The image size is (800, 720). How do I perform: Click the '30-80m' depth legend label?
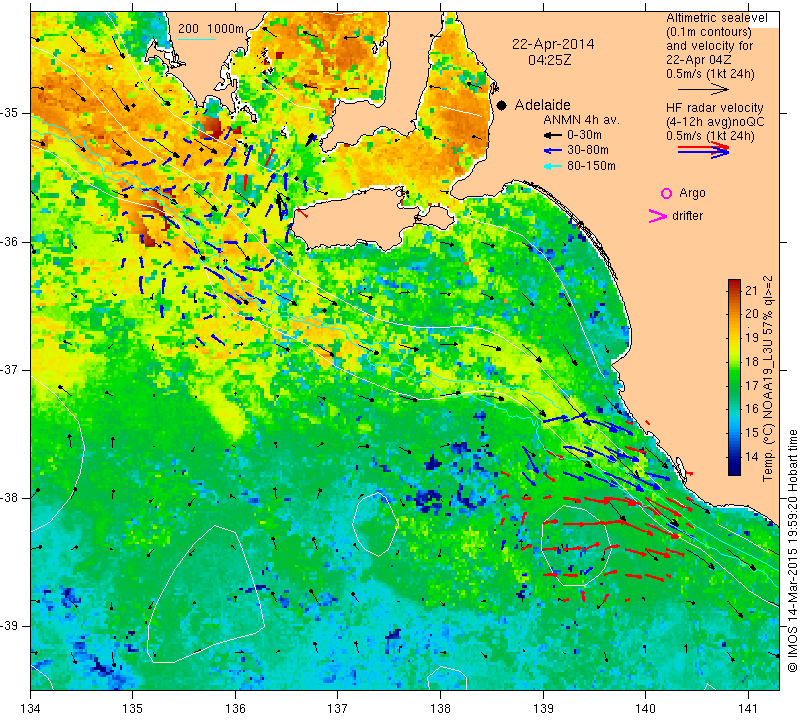click(588, 151)
